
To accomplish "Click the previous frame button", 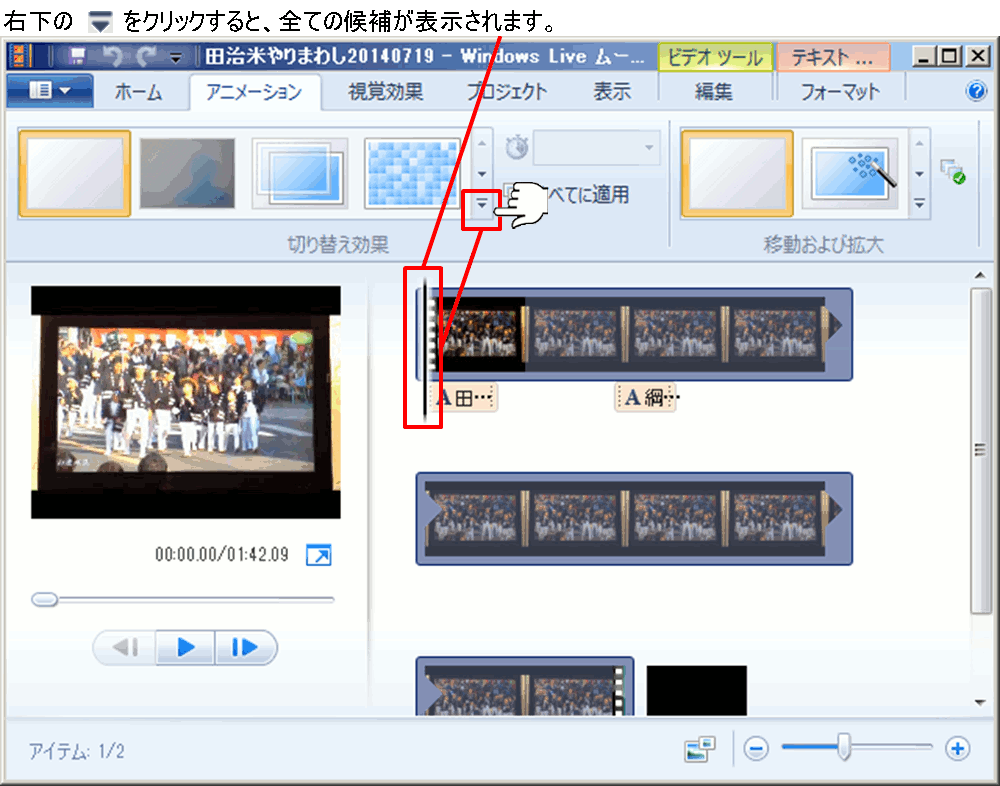I will click(125, 648).
